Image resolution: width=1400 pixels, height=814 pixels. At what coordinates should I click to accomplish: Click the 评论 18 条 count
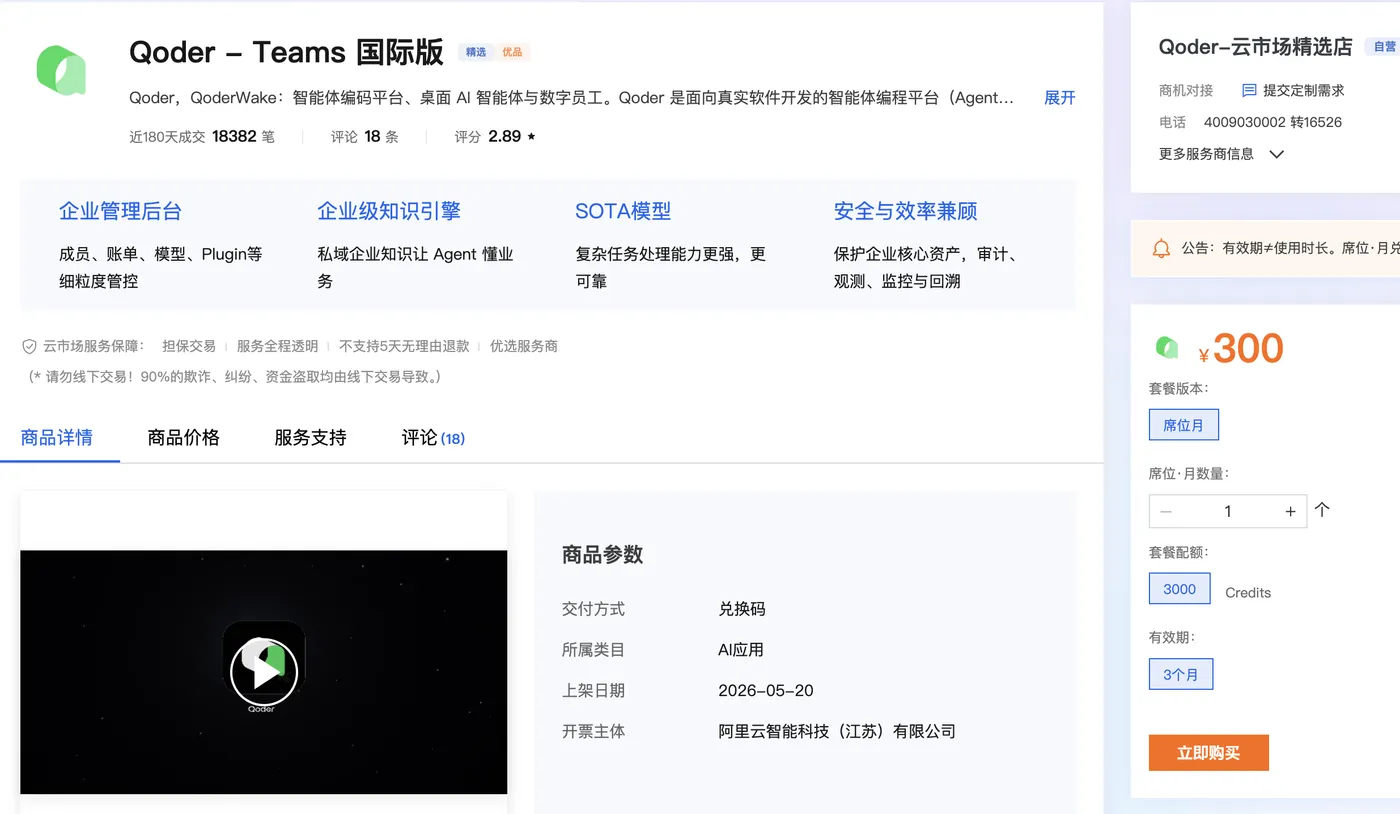pos(365,137)
